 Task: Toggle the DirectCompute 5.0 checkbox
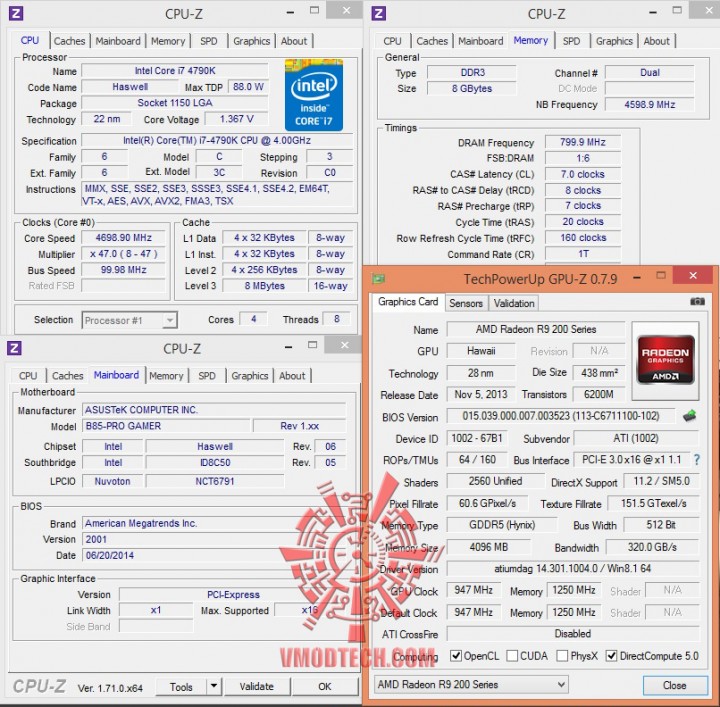click(x=611, y=656)
